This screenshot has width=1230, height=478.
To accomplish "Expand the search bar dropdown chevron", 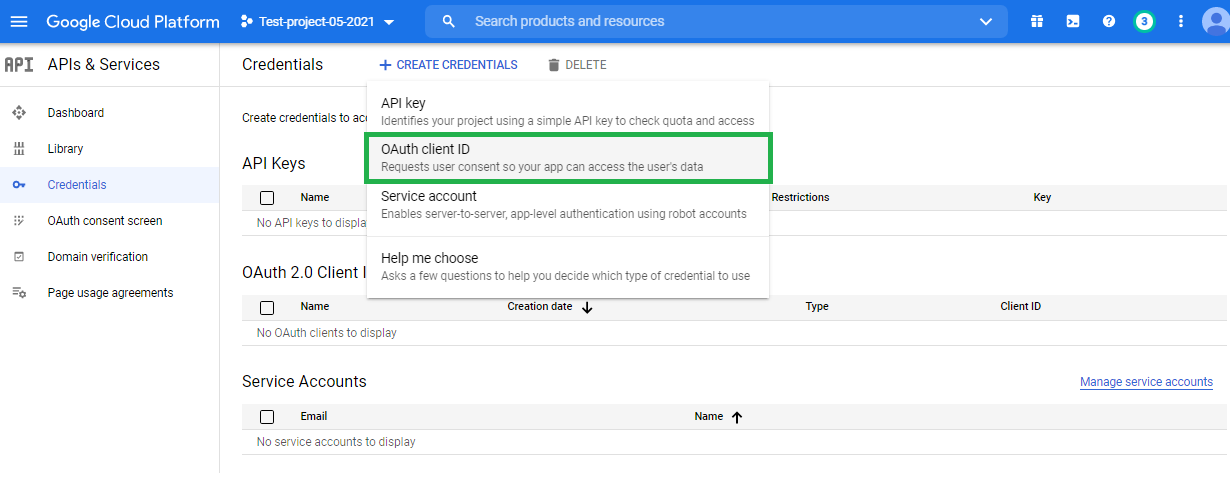I will (x=986, y=21).
